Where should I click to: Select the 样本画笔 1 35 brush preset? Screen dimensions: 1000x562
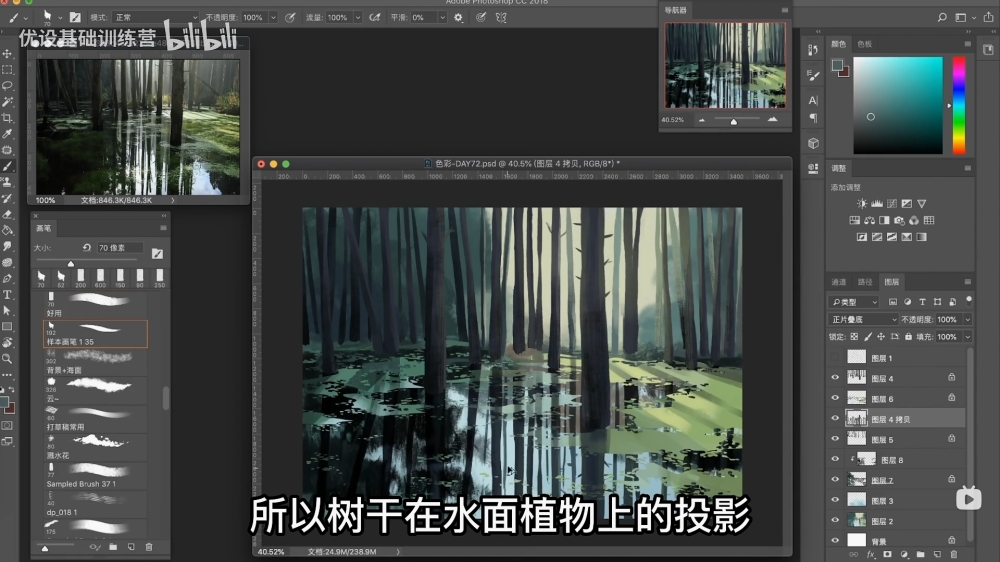[x=95, y=334]
